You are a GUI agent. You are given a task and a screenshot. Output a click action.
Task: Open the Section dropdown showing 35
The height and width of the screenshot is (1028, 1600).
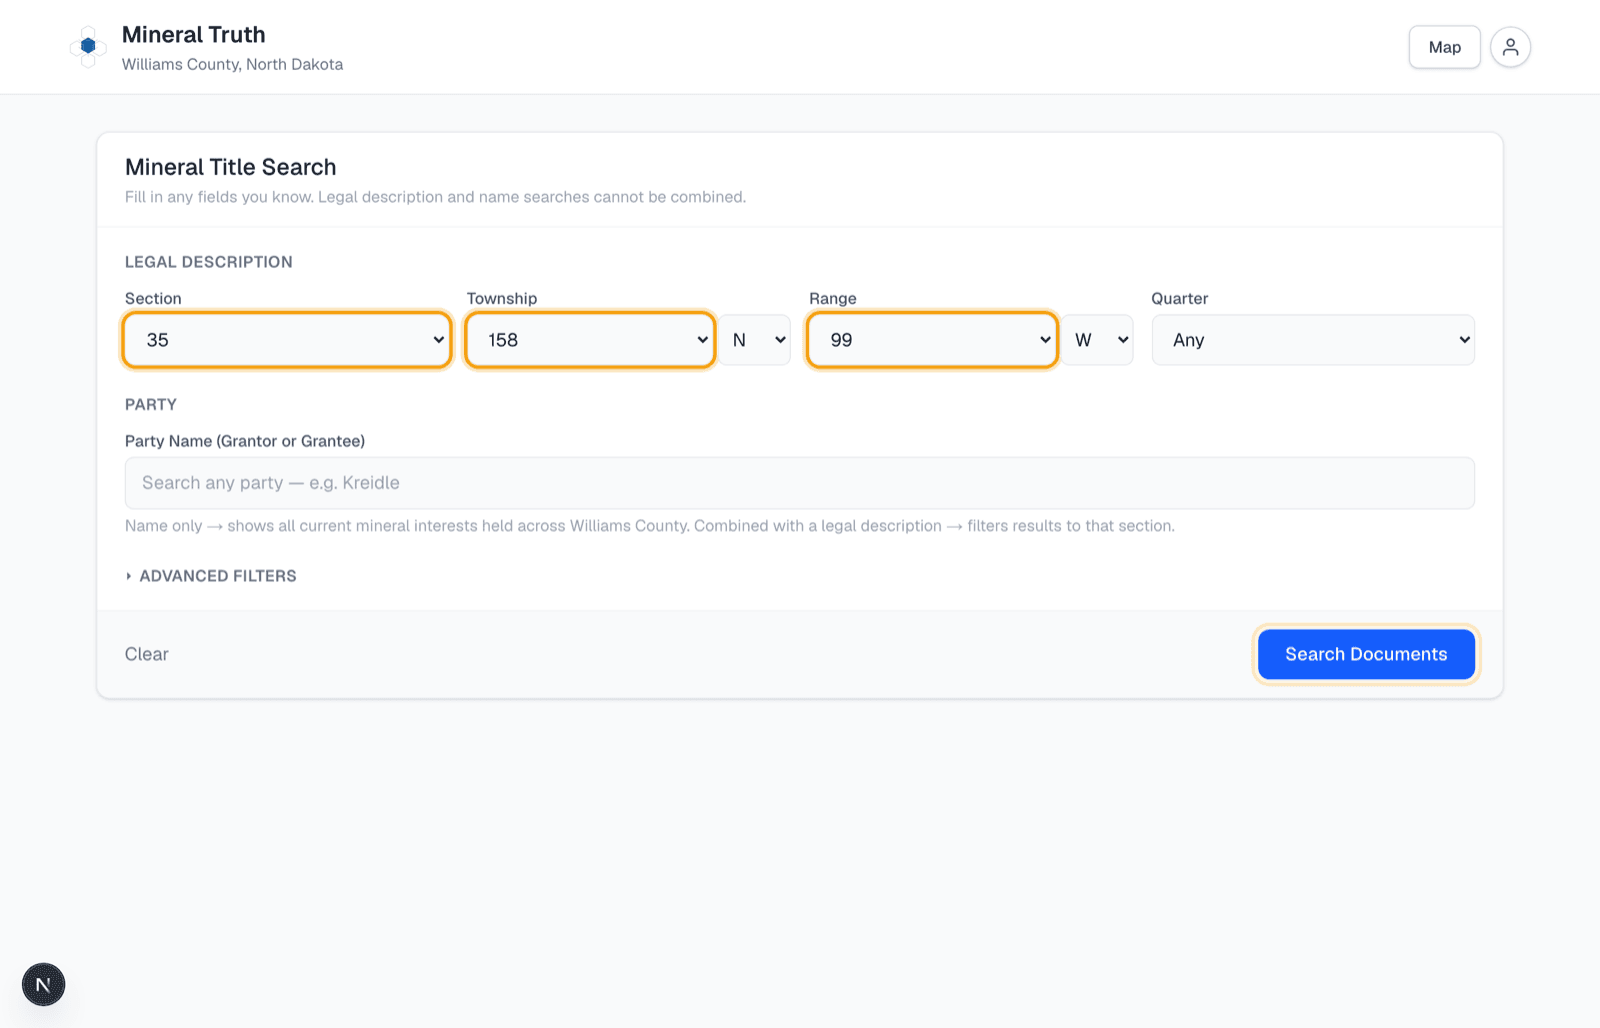(287, 340)
